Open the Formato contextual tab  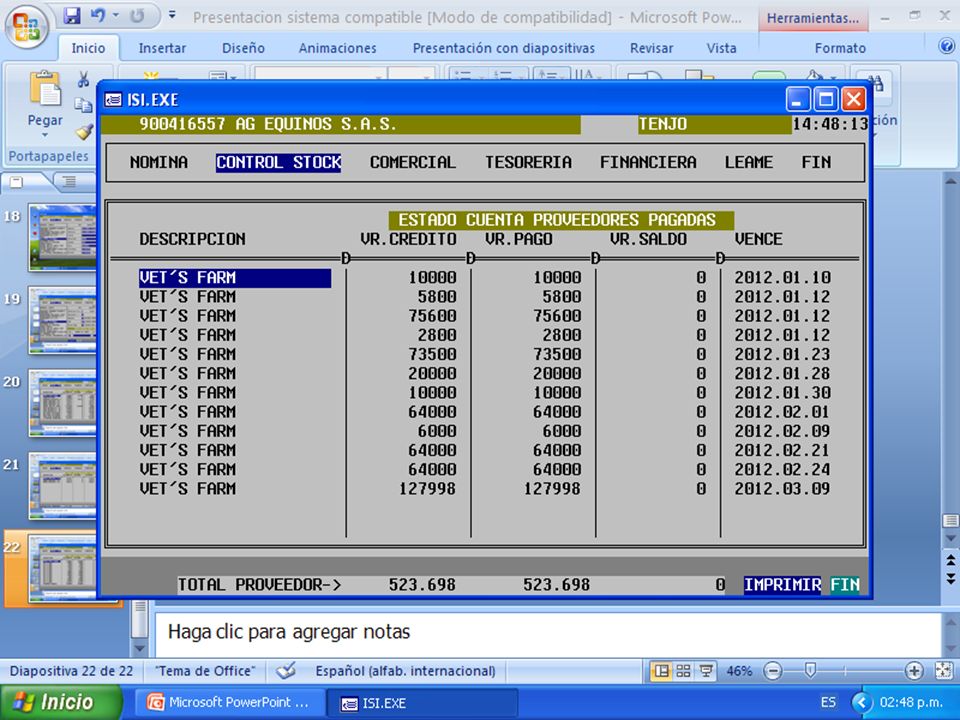[x=840, y=48]
